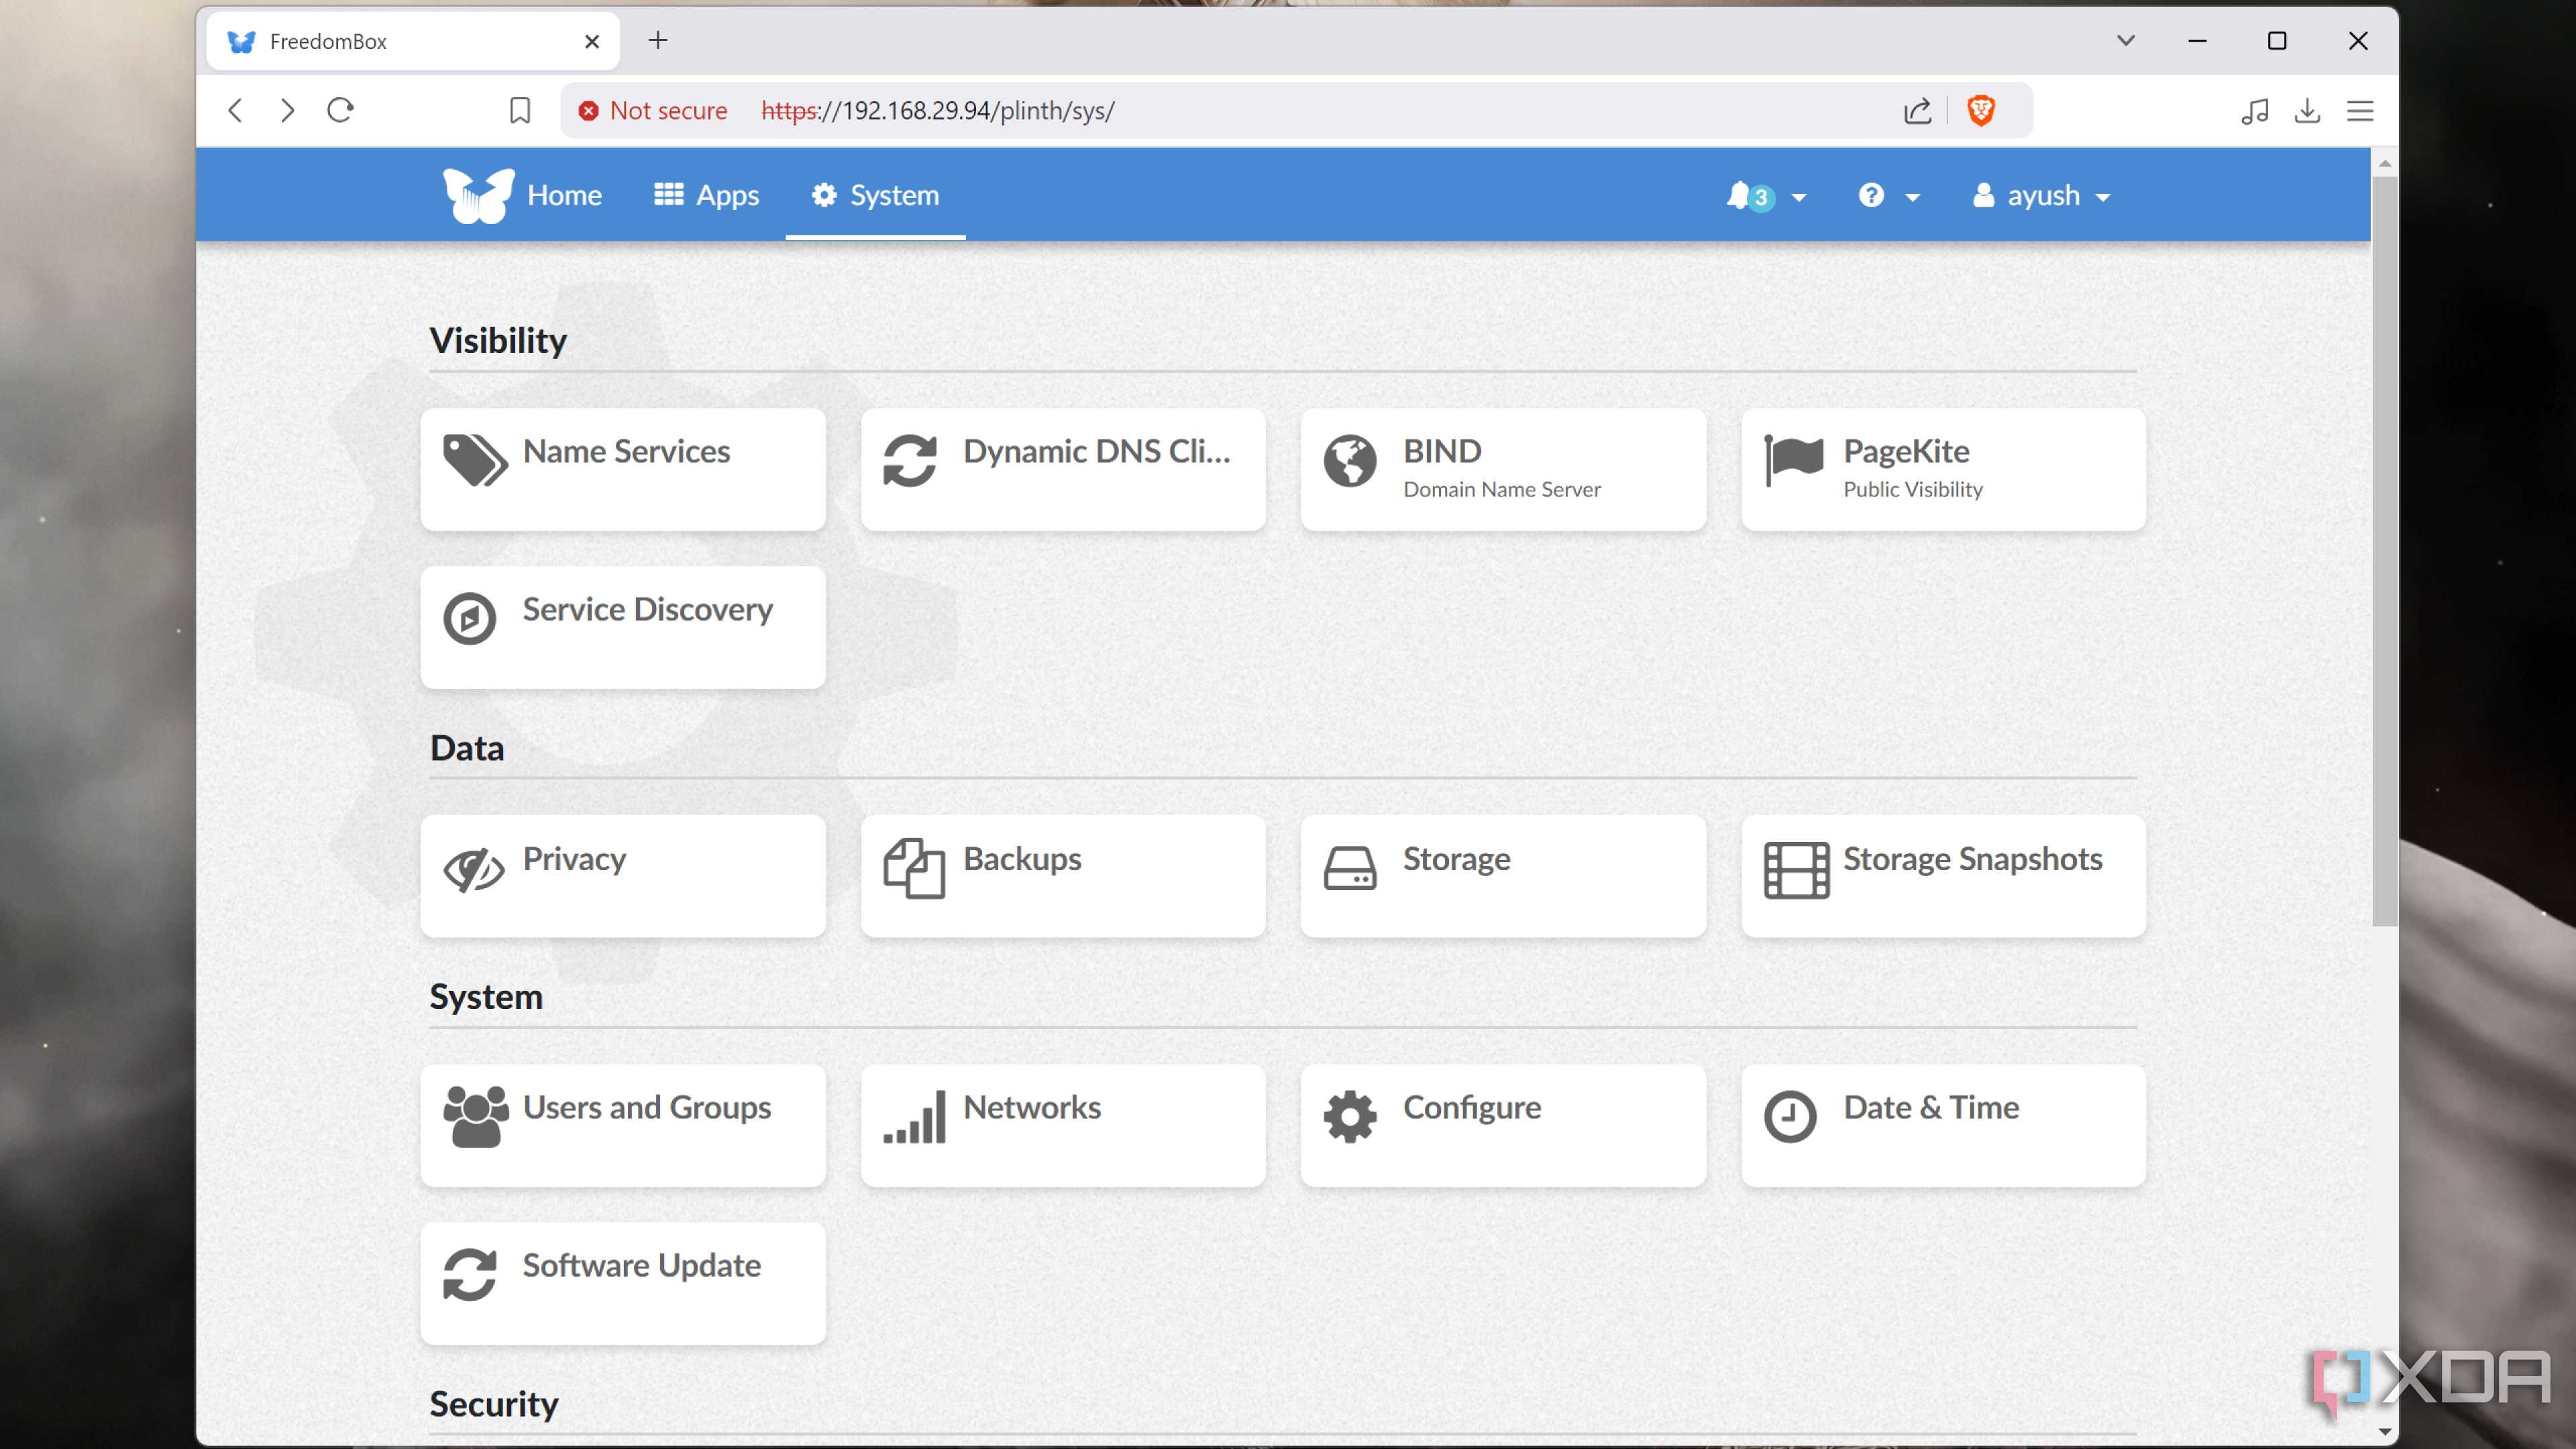Click the page vertical scrollbar thumb
Screen dimensions: 2576x1449
2385,550
